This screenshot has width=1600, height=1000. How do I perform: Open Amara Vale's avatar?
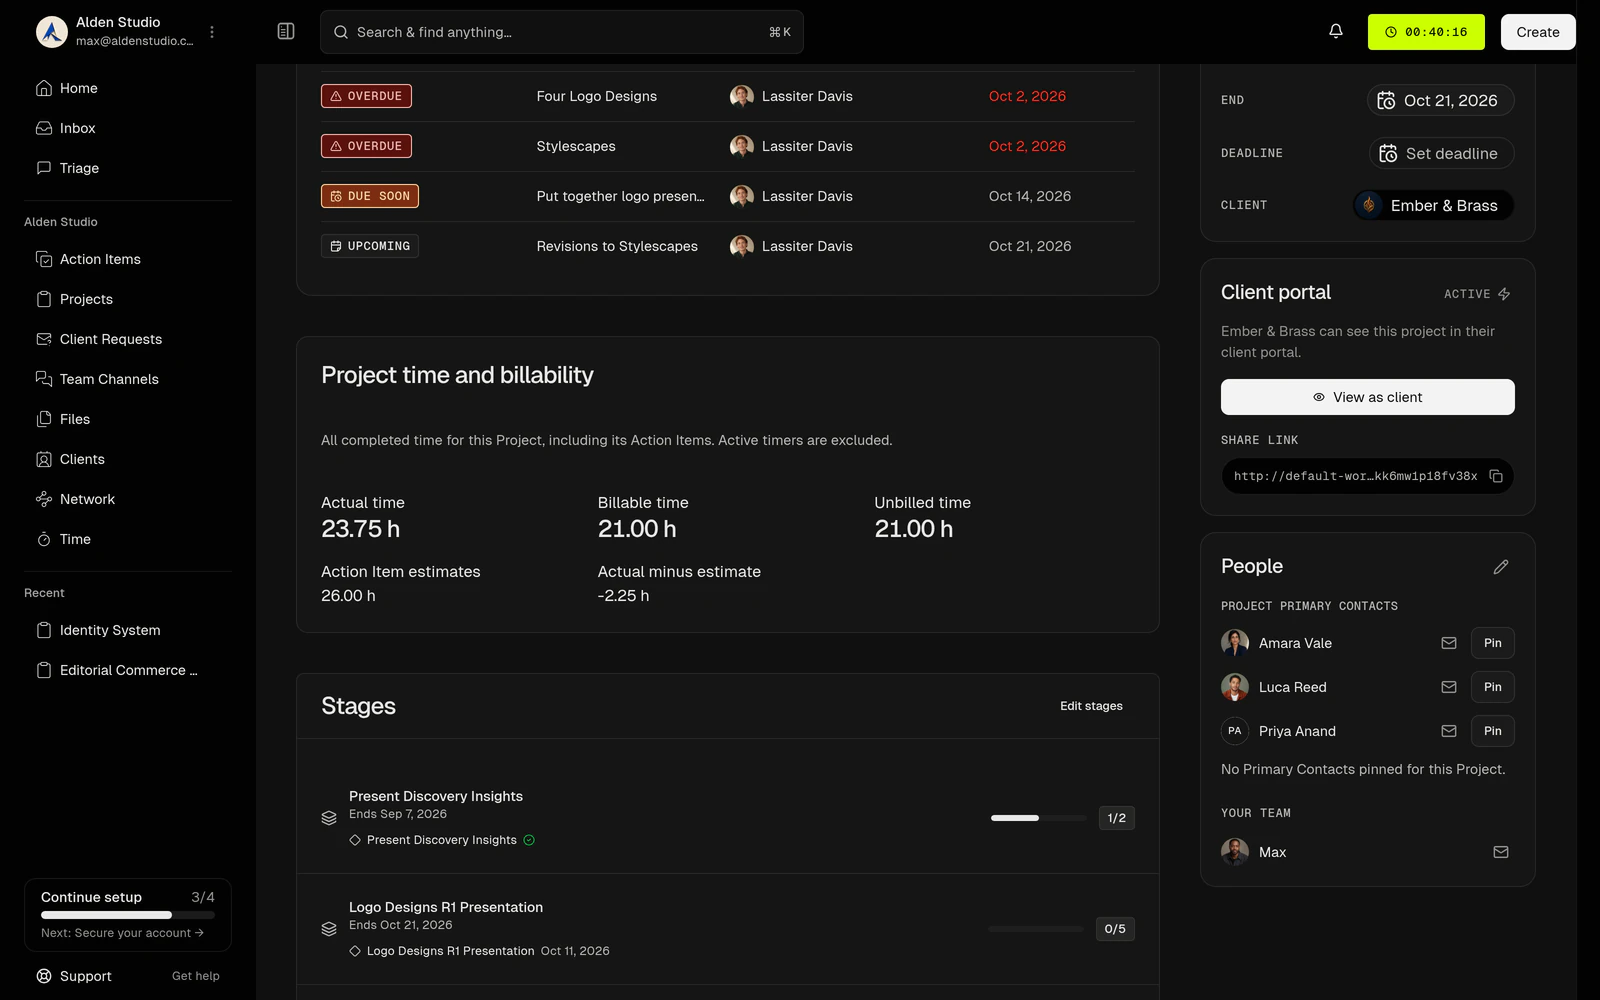click(x=1235, y=643)
